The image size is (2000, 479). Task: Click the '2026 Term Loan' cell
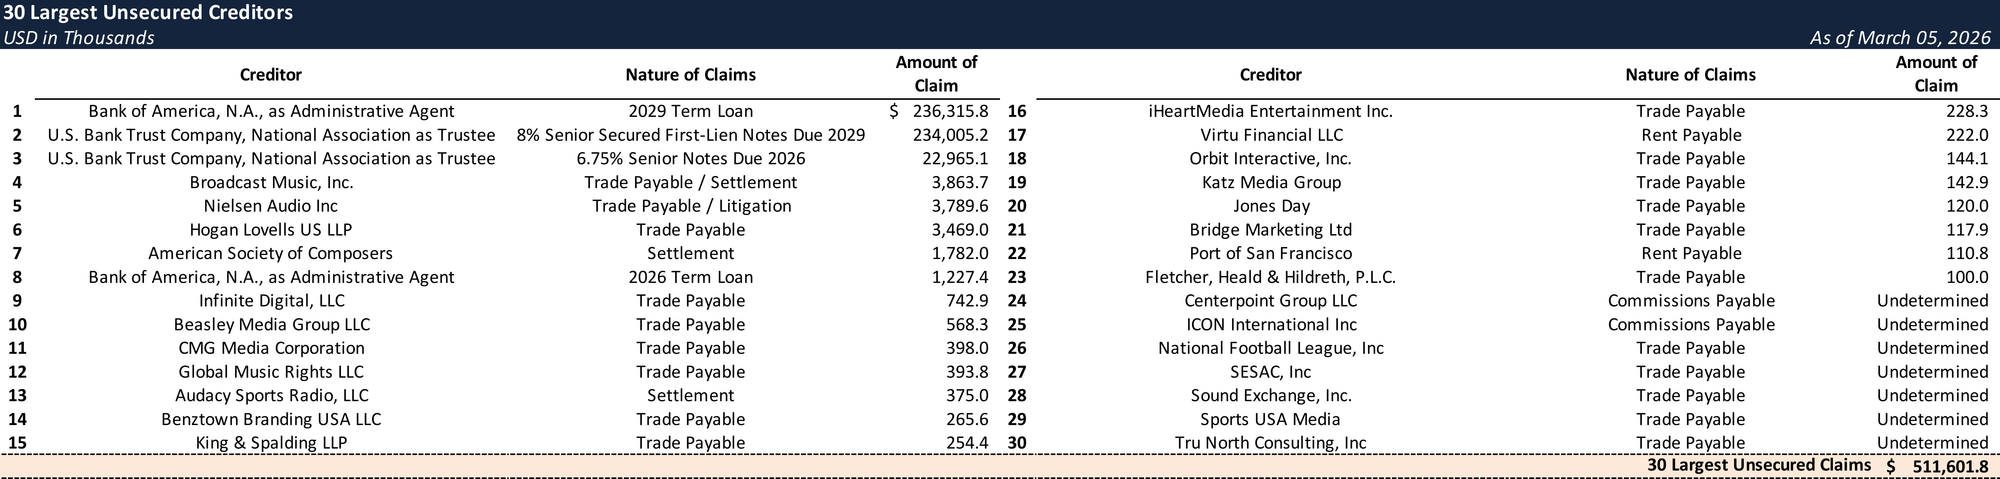[691, 277]
